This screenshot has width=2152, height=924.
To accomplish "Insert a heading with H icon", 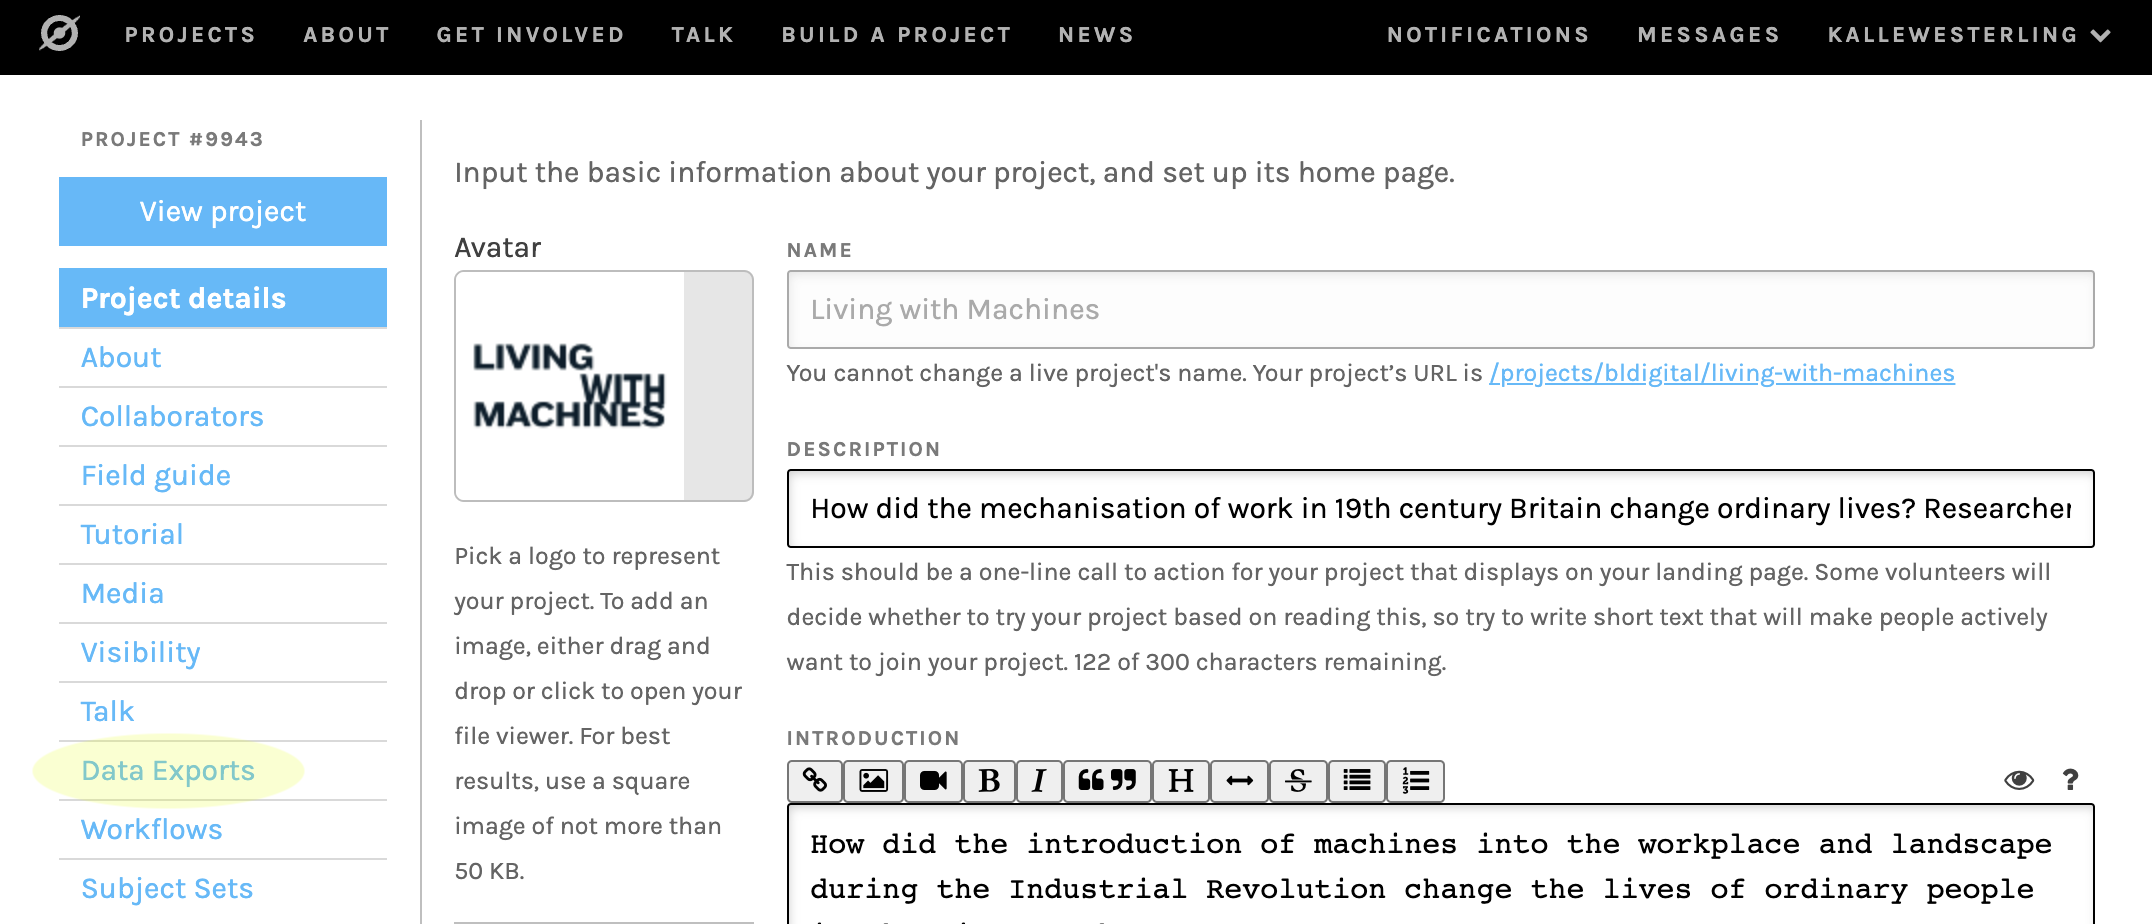I will click(1181, 780).
